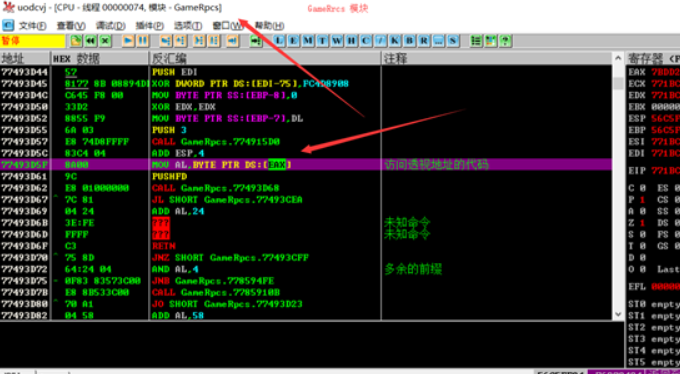Open Threads window with T button

tap(322, 41)
